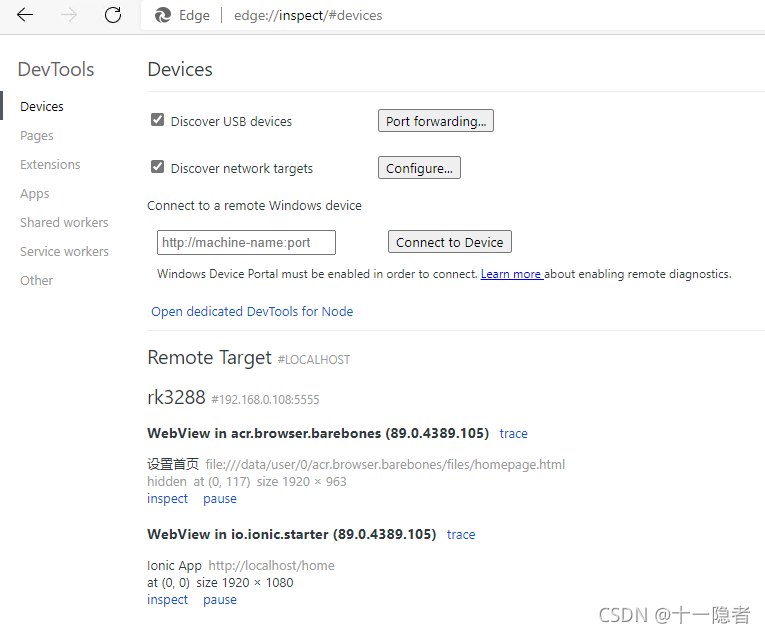Open Port forwarding settings
Image resolution: width=765 pixels, height=633 pixels.
[436, 121]
